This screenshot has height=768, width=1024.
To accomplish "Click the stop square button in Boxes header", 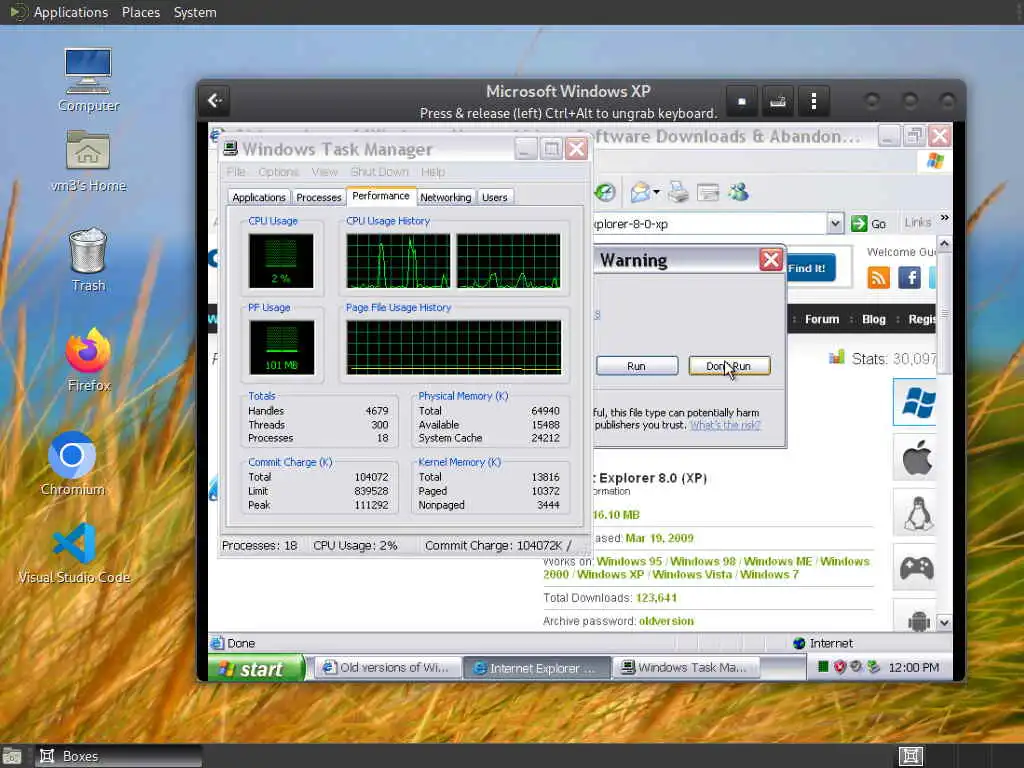I will 741,101.
